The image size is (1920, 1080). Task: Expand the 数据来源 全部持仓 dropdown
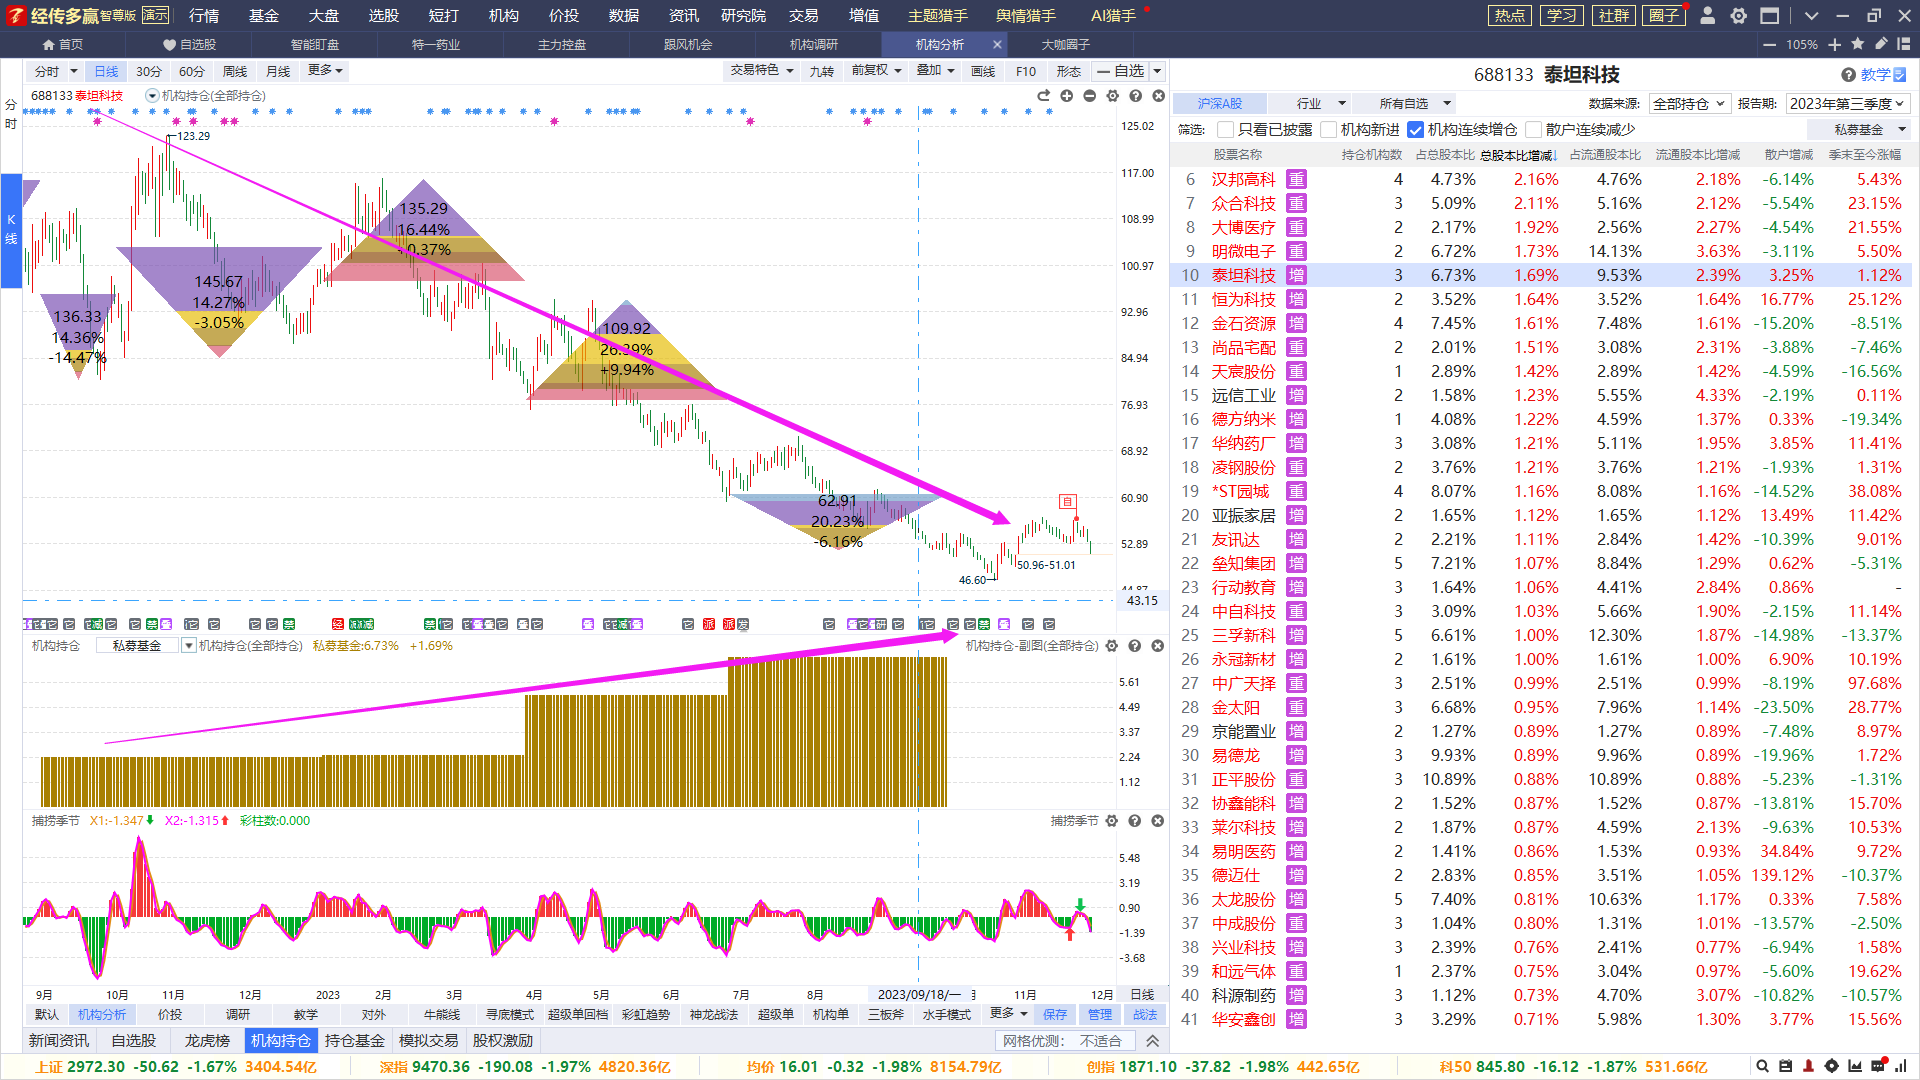(x=1688, y=104)
